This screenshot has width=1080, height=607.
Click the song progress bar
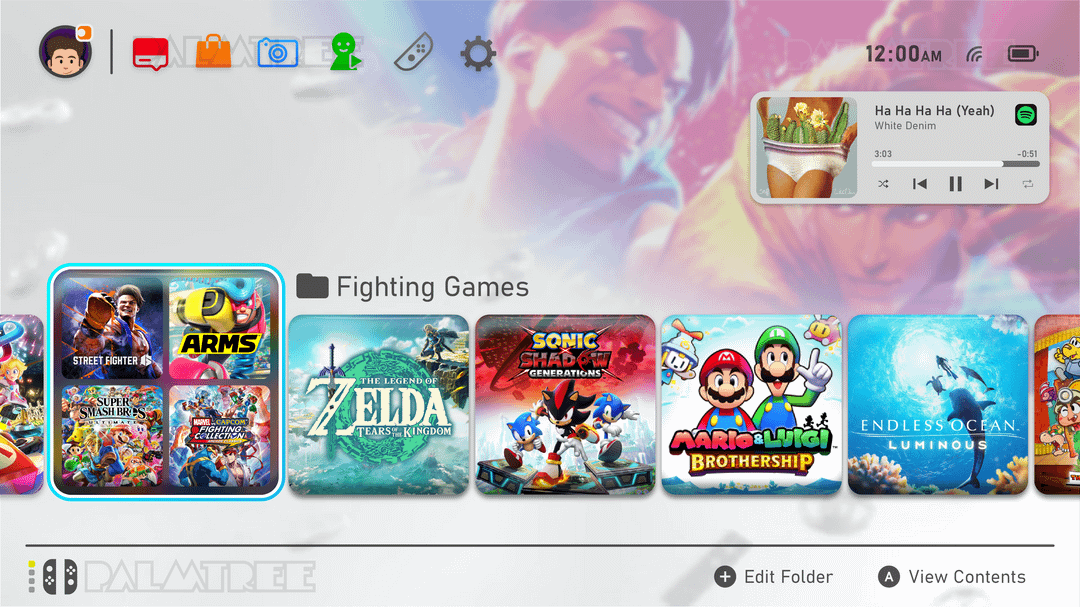[955, 164]
